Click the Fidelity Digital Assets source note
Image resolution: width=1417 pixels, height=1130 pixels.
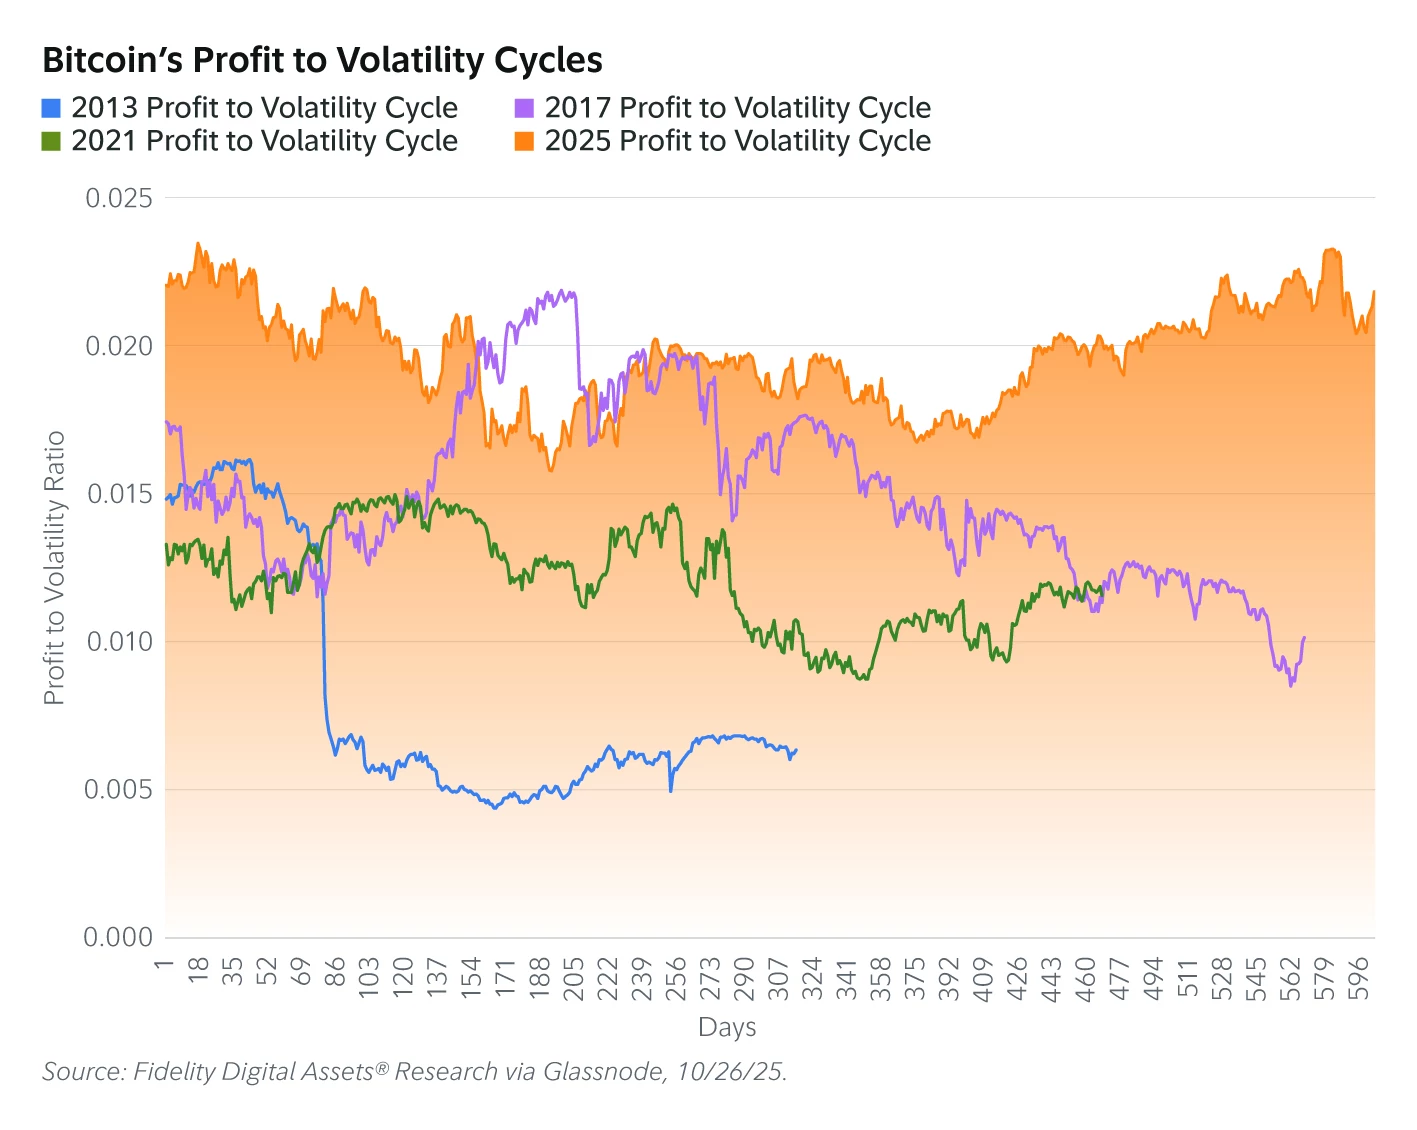tap(415, 1072)
